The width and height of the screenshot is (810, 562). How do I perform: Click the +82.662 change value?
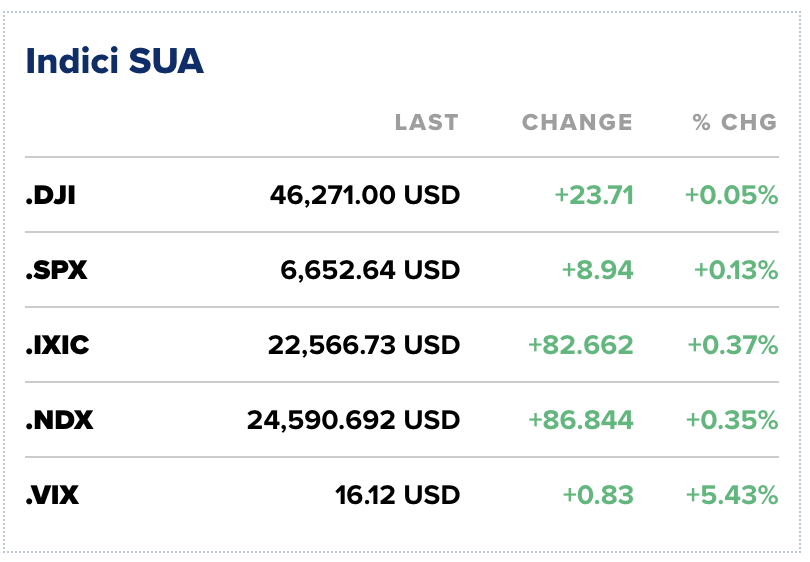[580, 345]
